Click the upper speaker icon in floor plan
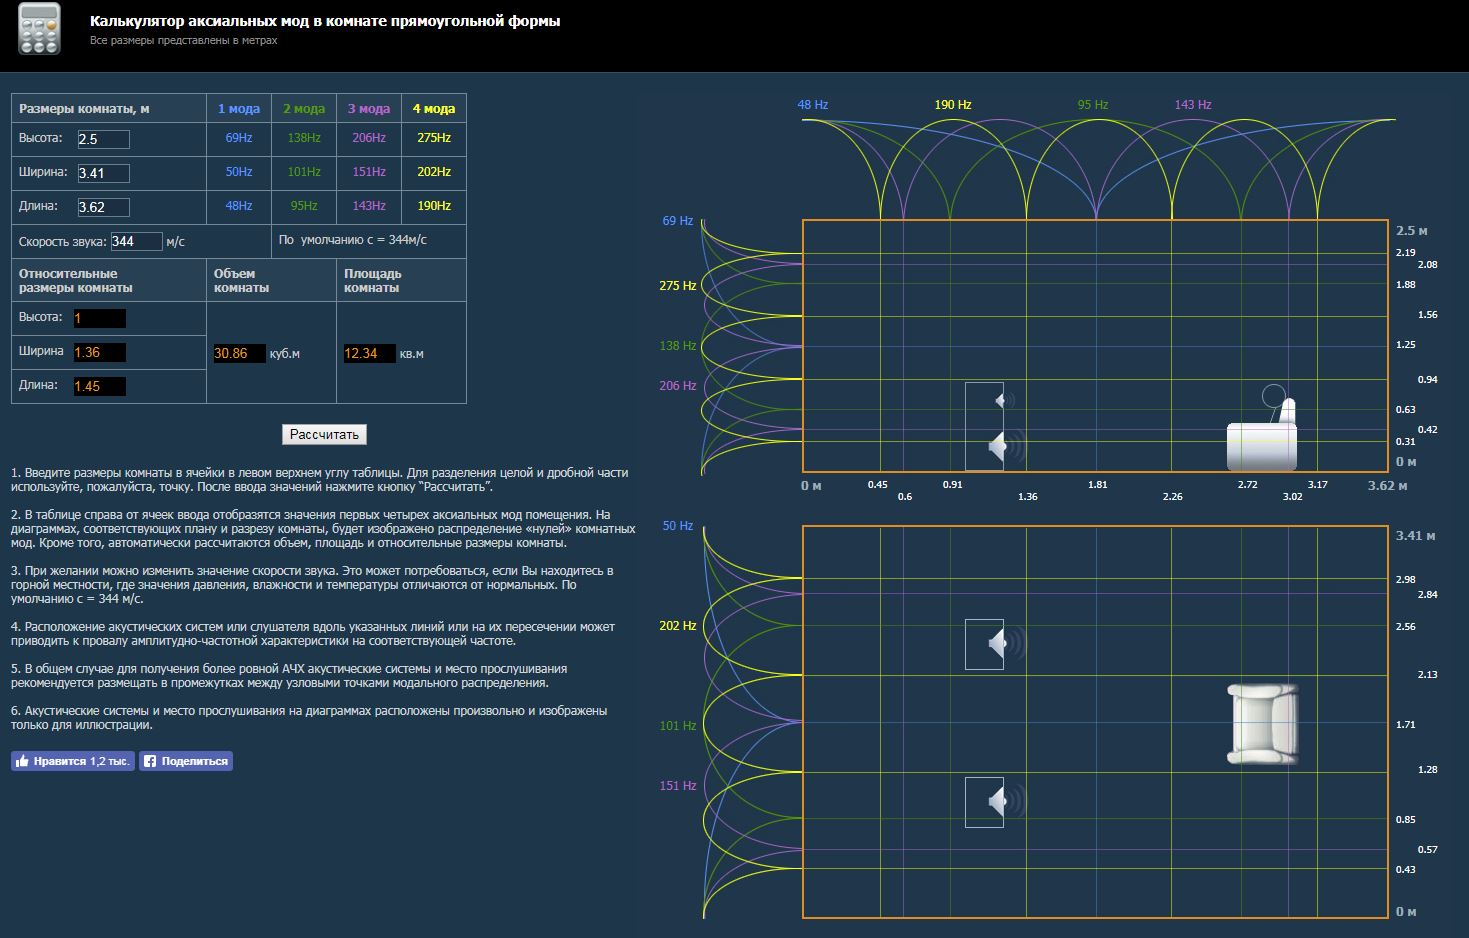This screenshot has height=938, width=1469. [x=1006, y=643]
